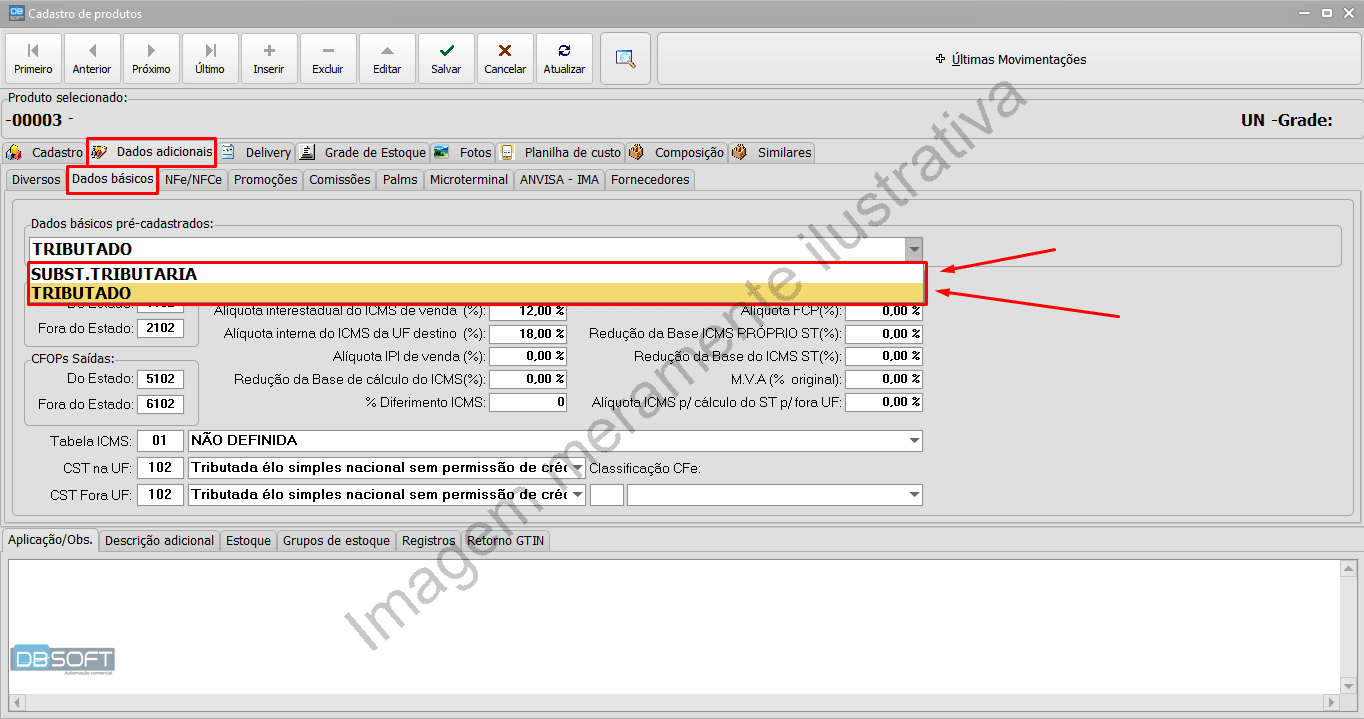This screenshot has height=719, width=1364.
Task: Refresh data with the Atualizar button
Action: coord(564,59)
